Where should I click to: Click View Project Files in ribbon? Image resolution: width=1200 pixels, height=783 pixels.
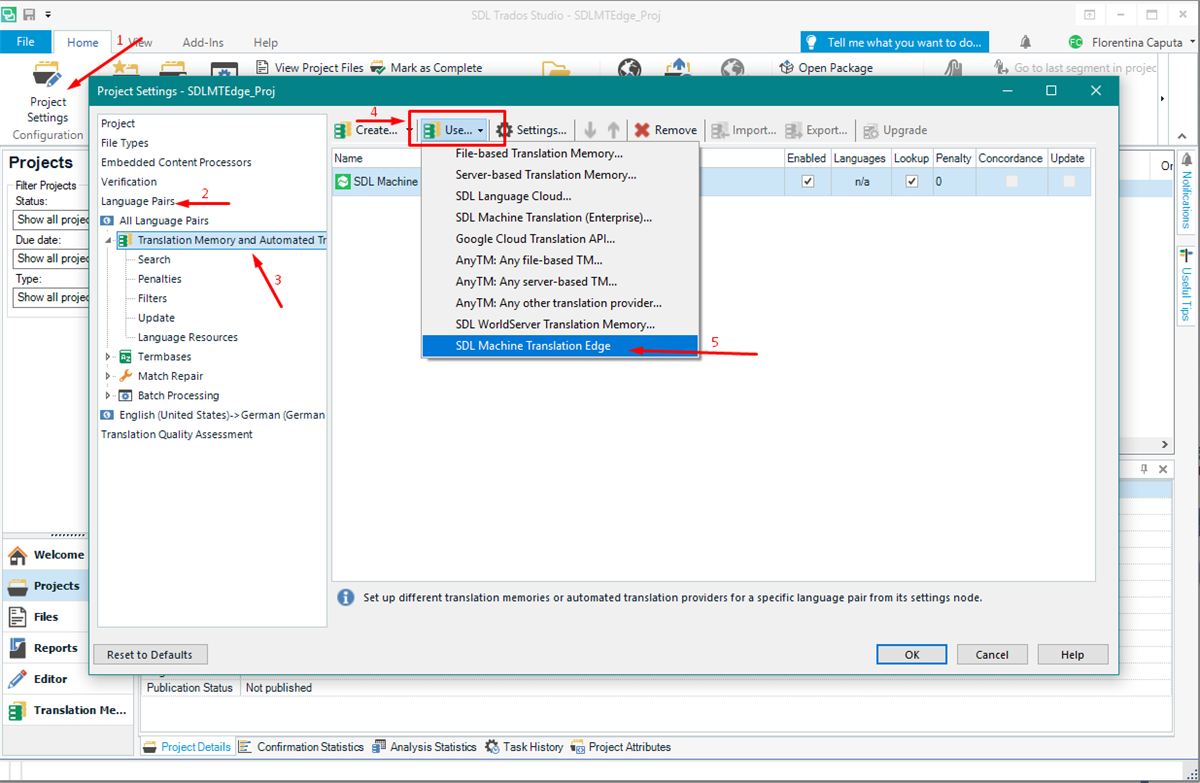point(310,68)
